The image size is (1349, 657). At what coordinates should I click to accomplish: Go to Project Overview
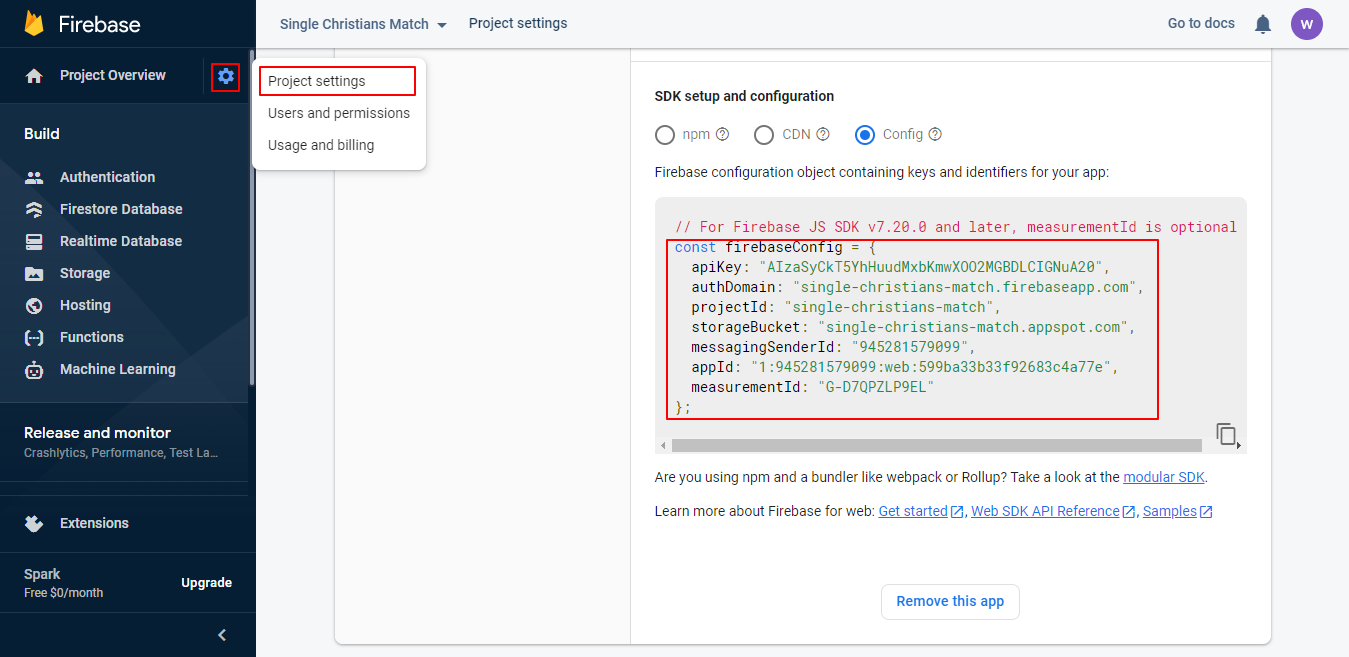[113, 75]
